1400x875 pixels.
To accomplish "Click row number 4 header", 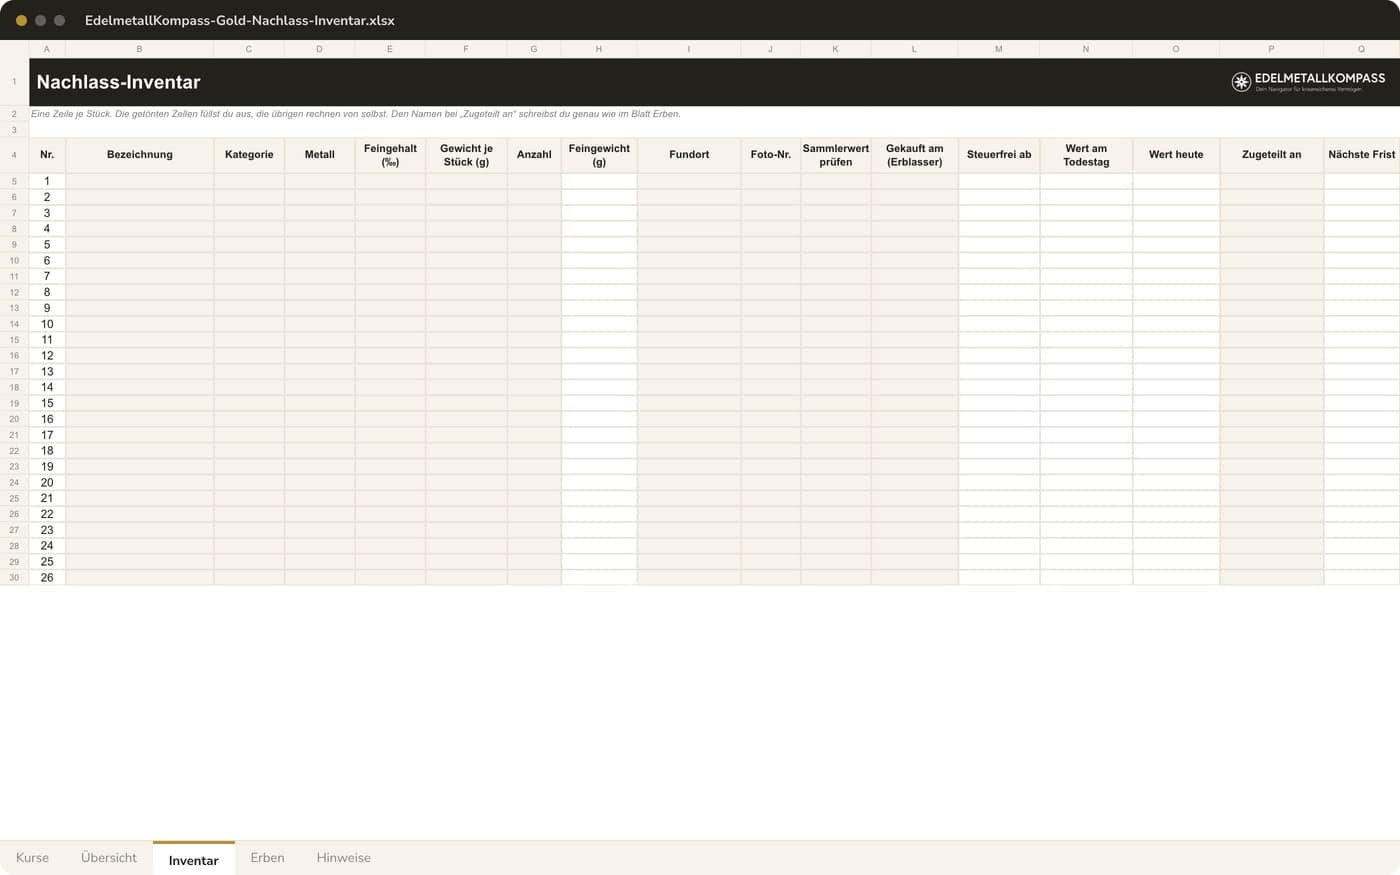I will [14, 155].
